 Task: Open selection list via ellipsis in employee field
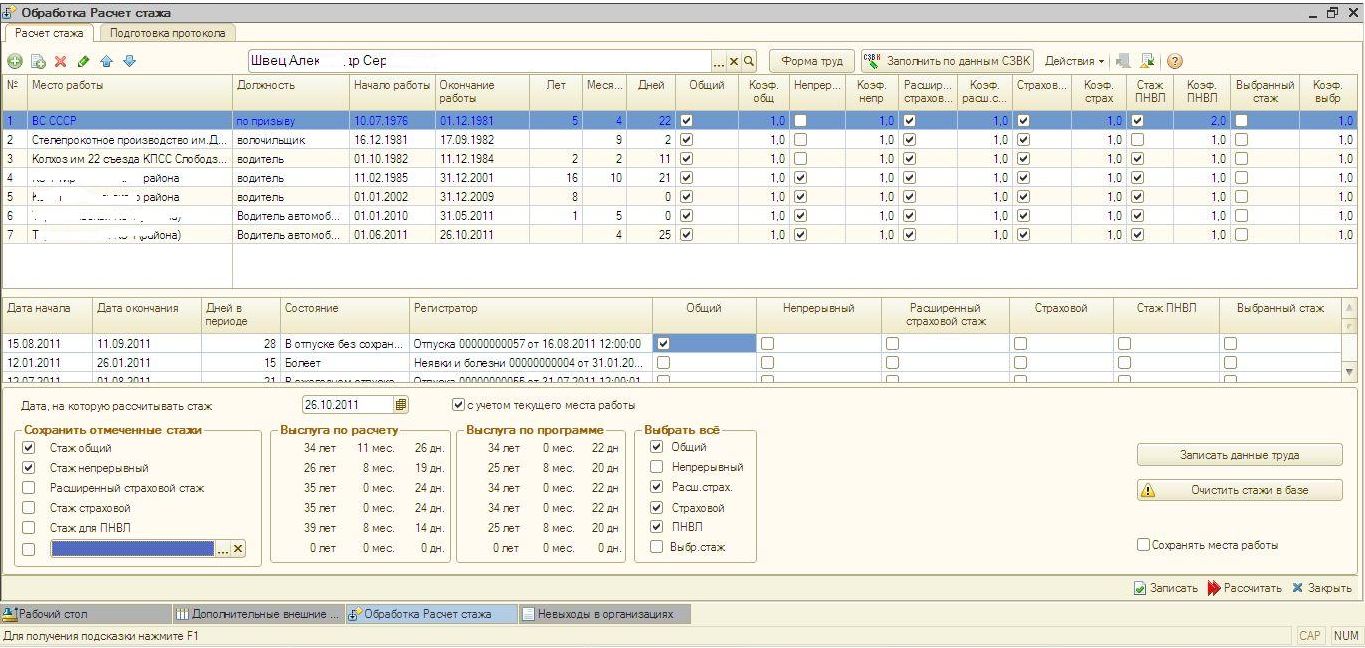[x=720, y=61]
